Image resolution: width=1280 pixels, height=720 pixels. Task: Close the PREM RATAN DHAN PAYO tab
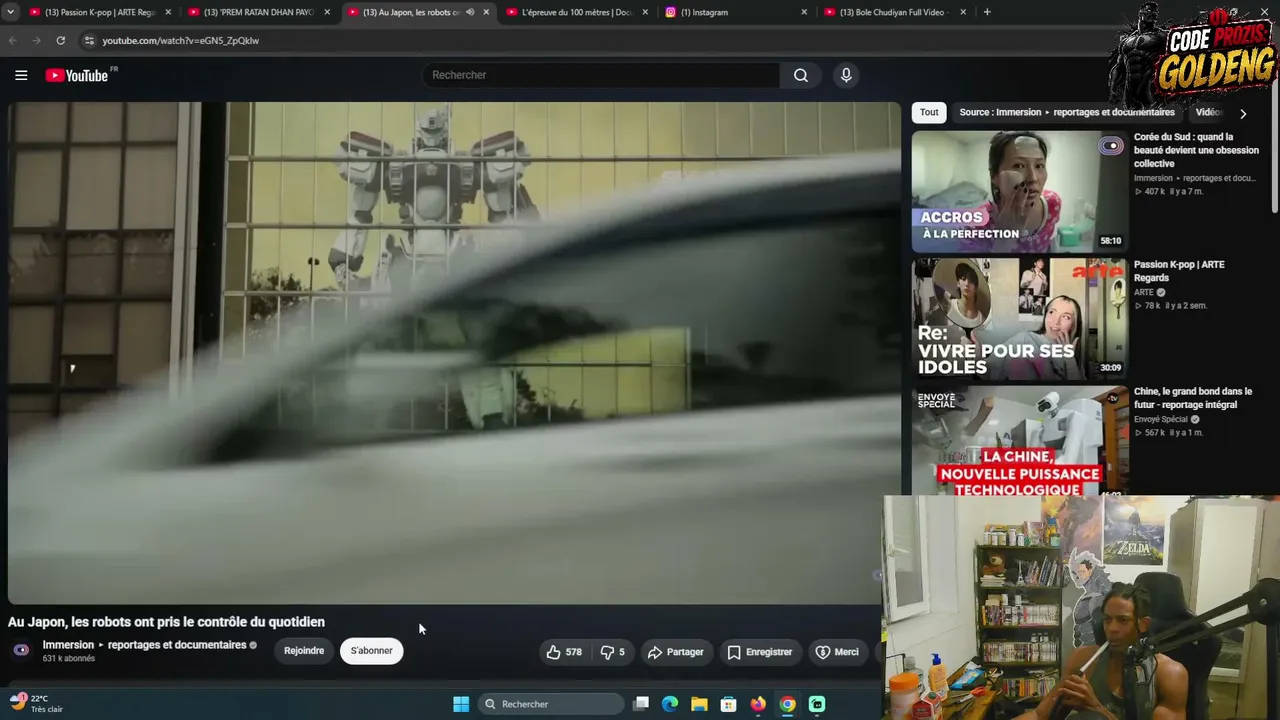tap(327, 12)
